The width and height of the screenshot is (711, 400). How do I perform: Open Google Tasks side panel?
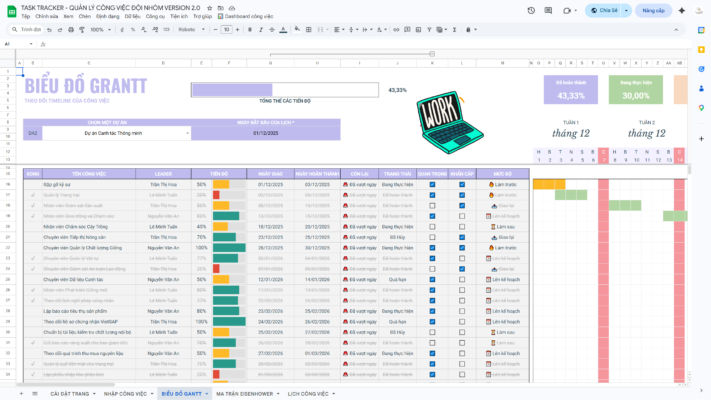[x=701, y=69]
